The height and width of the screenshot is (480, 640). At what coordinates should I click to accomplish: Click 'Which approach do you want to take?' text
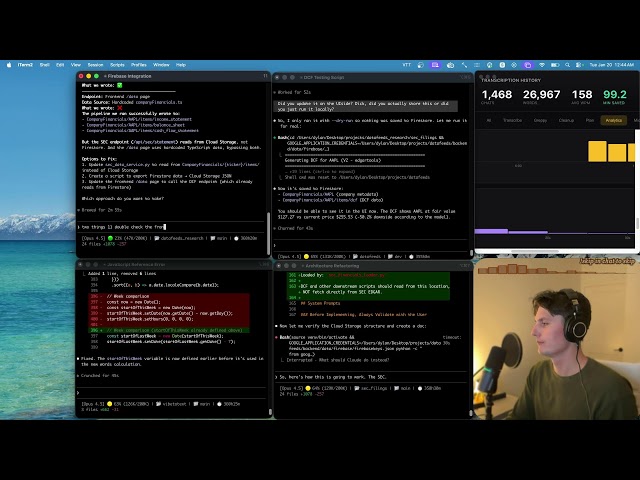tap(123, 199)
